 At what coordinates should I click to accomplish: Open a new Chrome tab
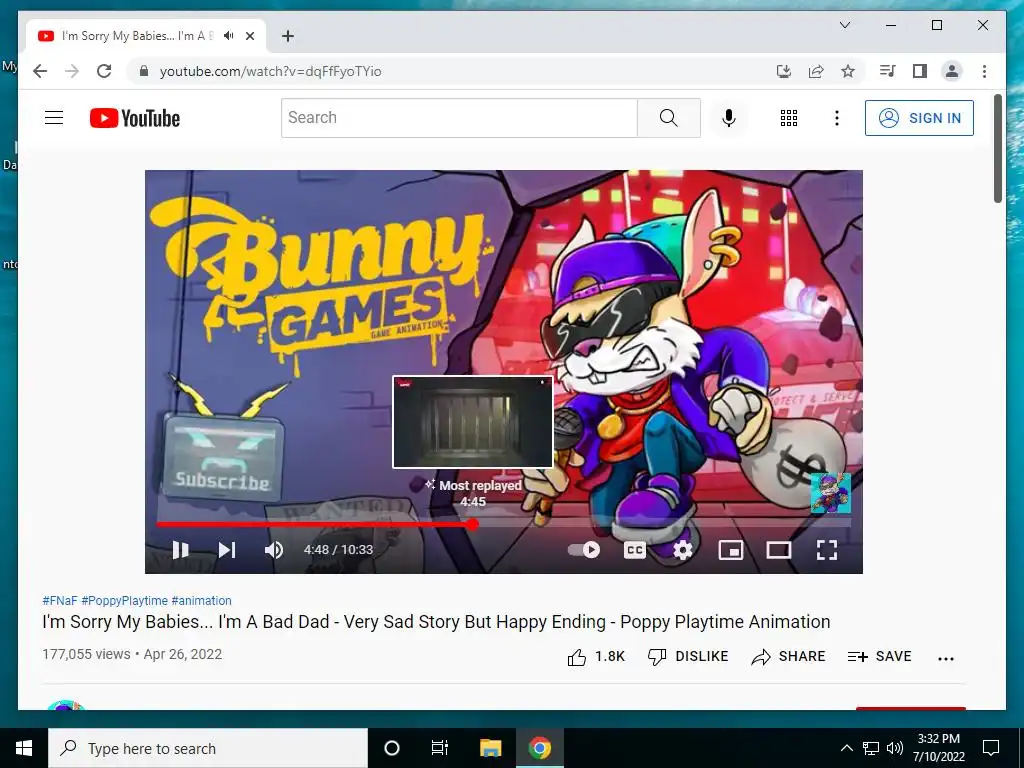[287, 36]
